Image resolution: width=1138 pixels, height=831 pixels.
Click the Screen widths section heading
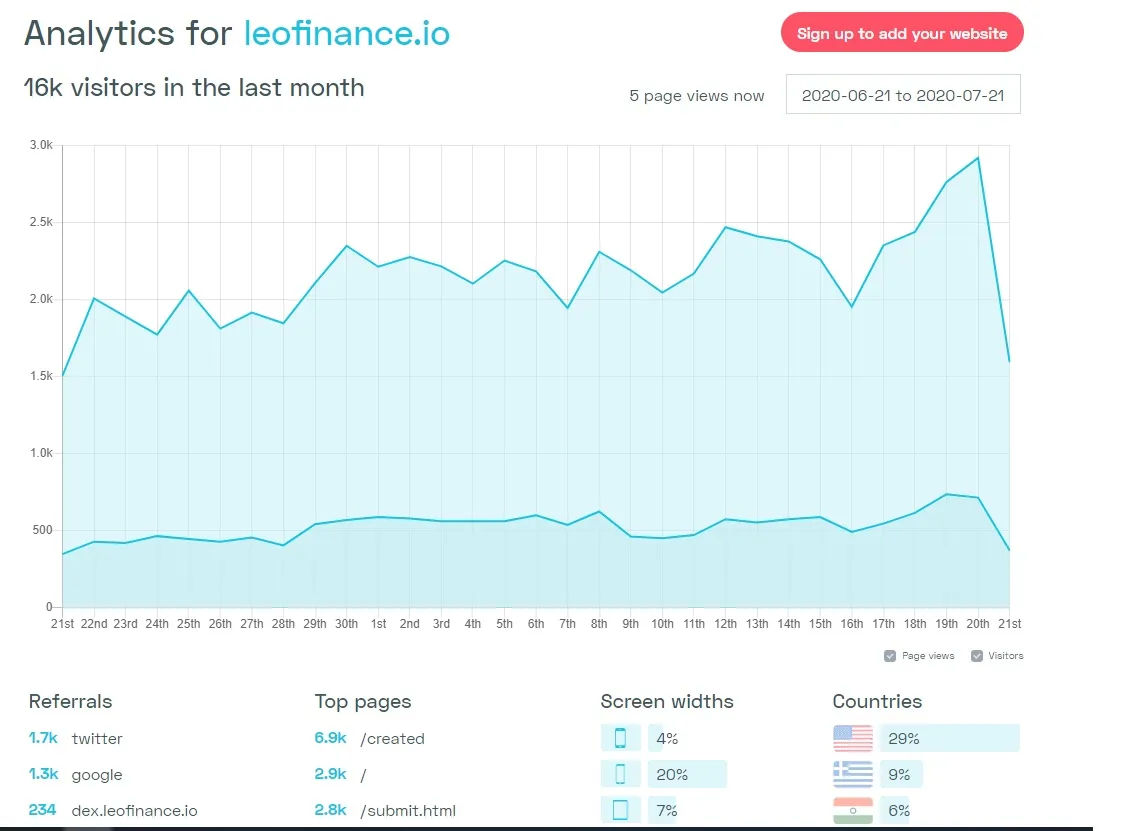click(667, 701)
